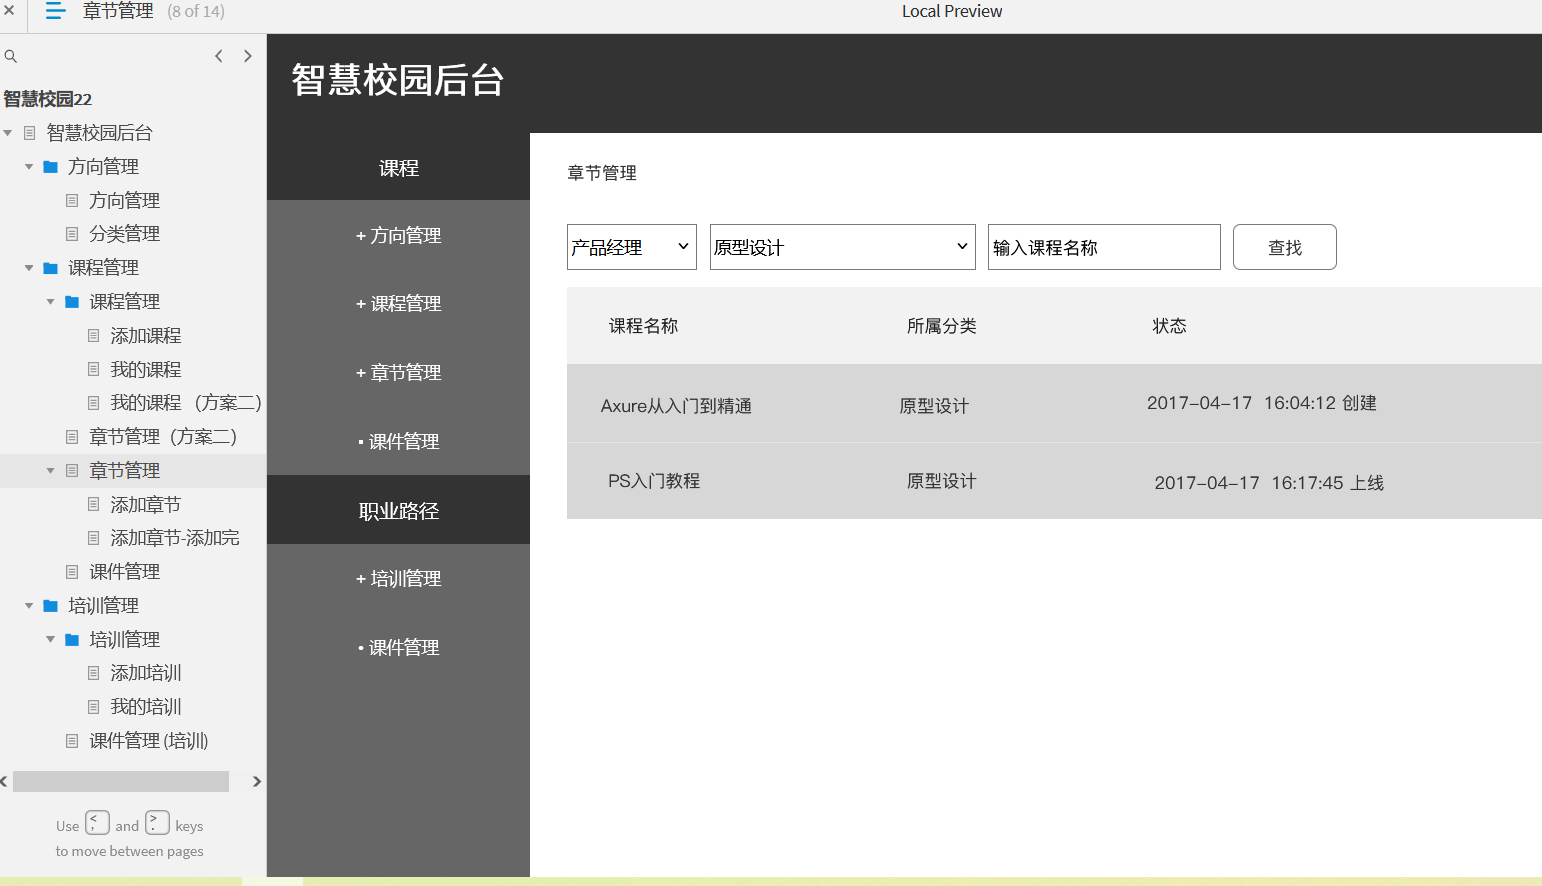Viewport: 1542px width, 886px height.
Task: Click the scrollbar left arrow in sitemap
Action: [4, 781]
